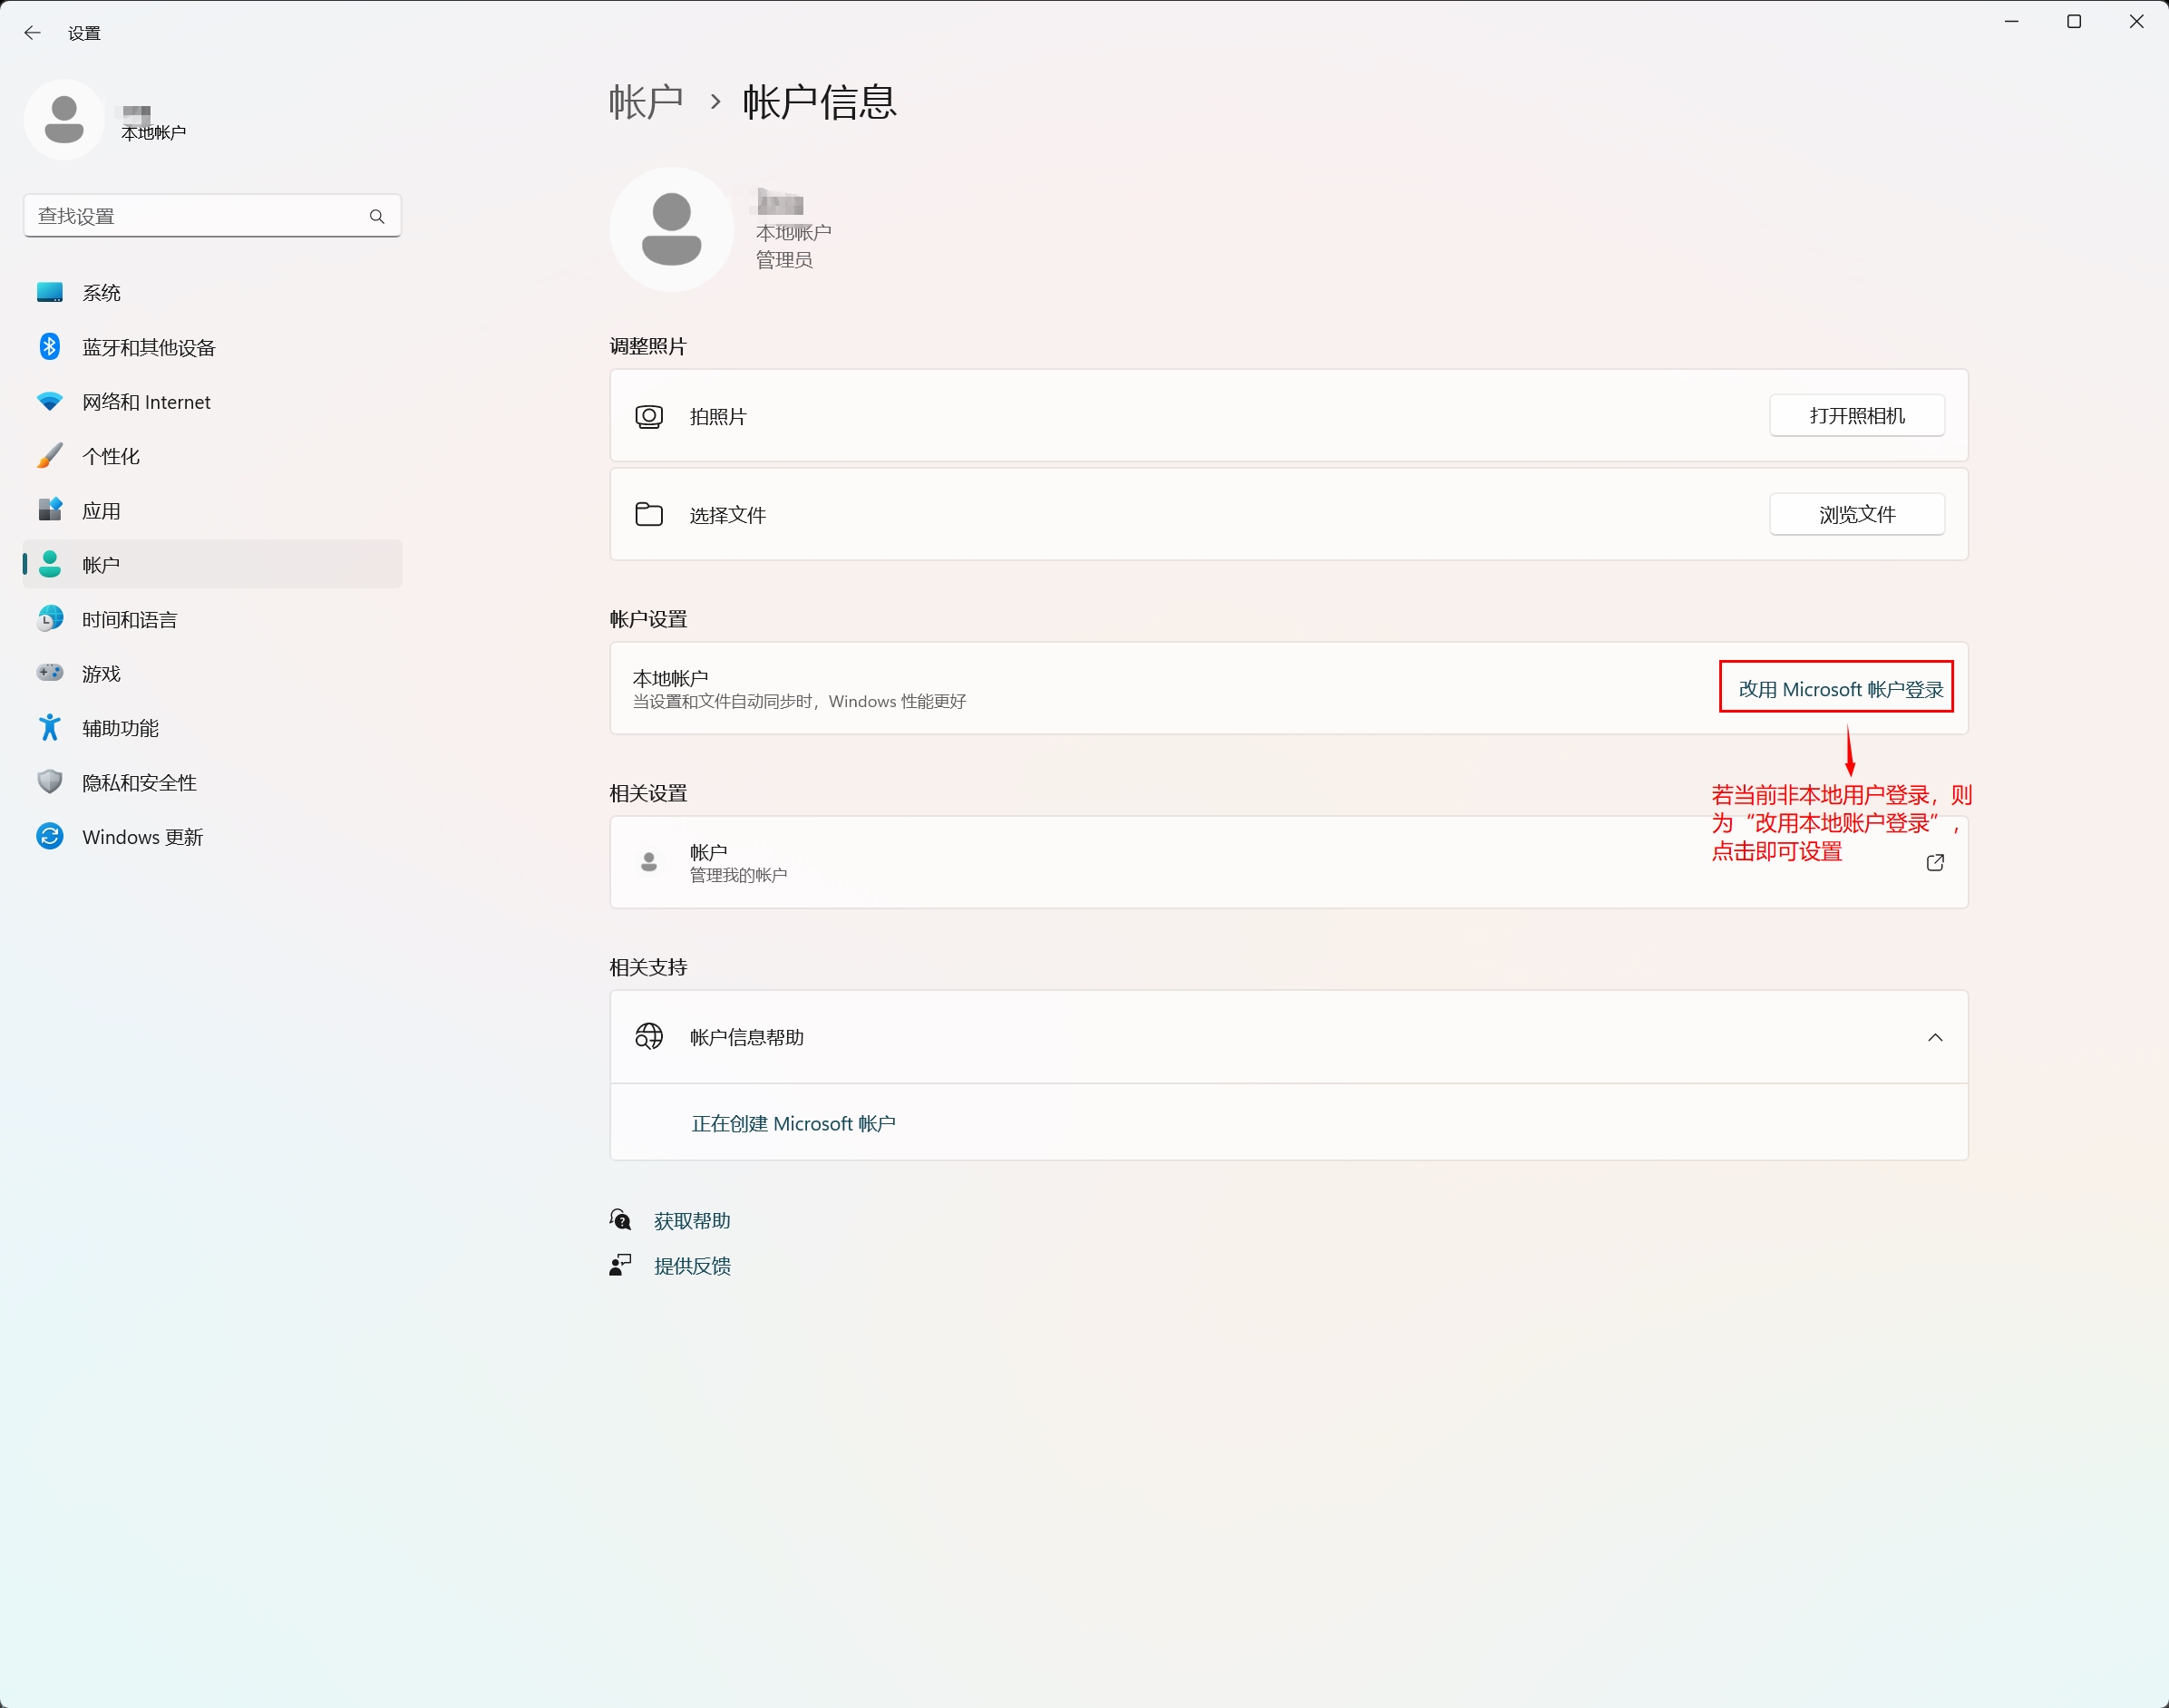This screenshot has width=2169, height=1708.
Task: Click the Windows Update refresh icon
Action: 49,836
